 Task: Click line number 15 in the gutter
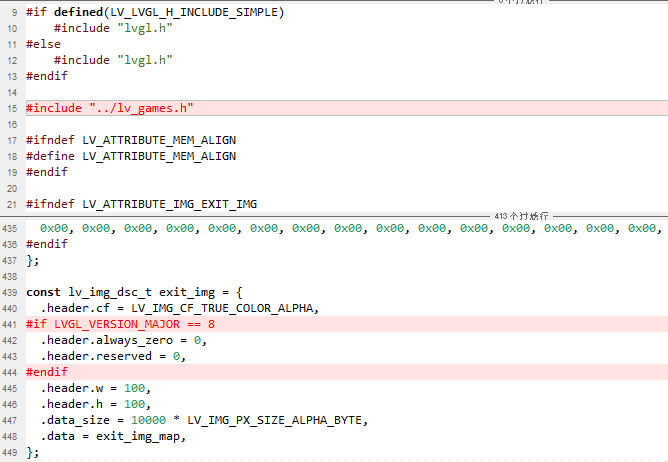pos(11,108)
